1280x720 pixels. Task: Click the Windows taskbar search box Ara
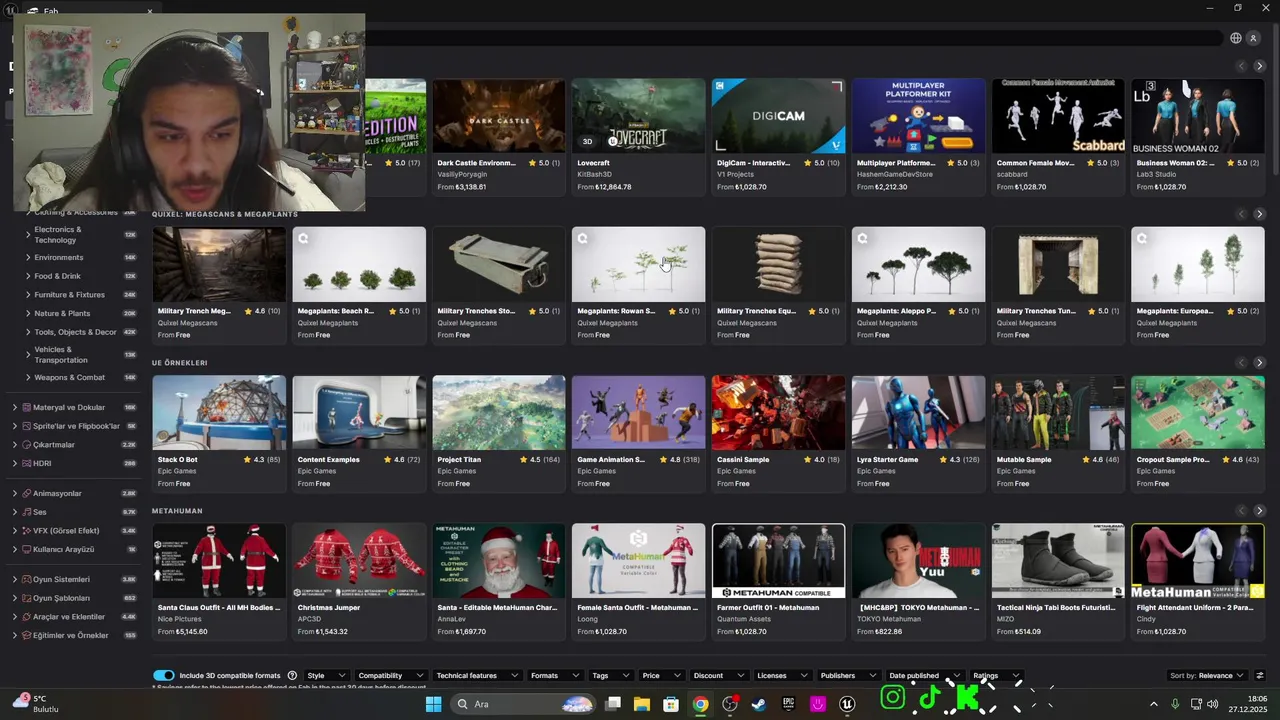point(523,704)
